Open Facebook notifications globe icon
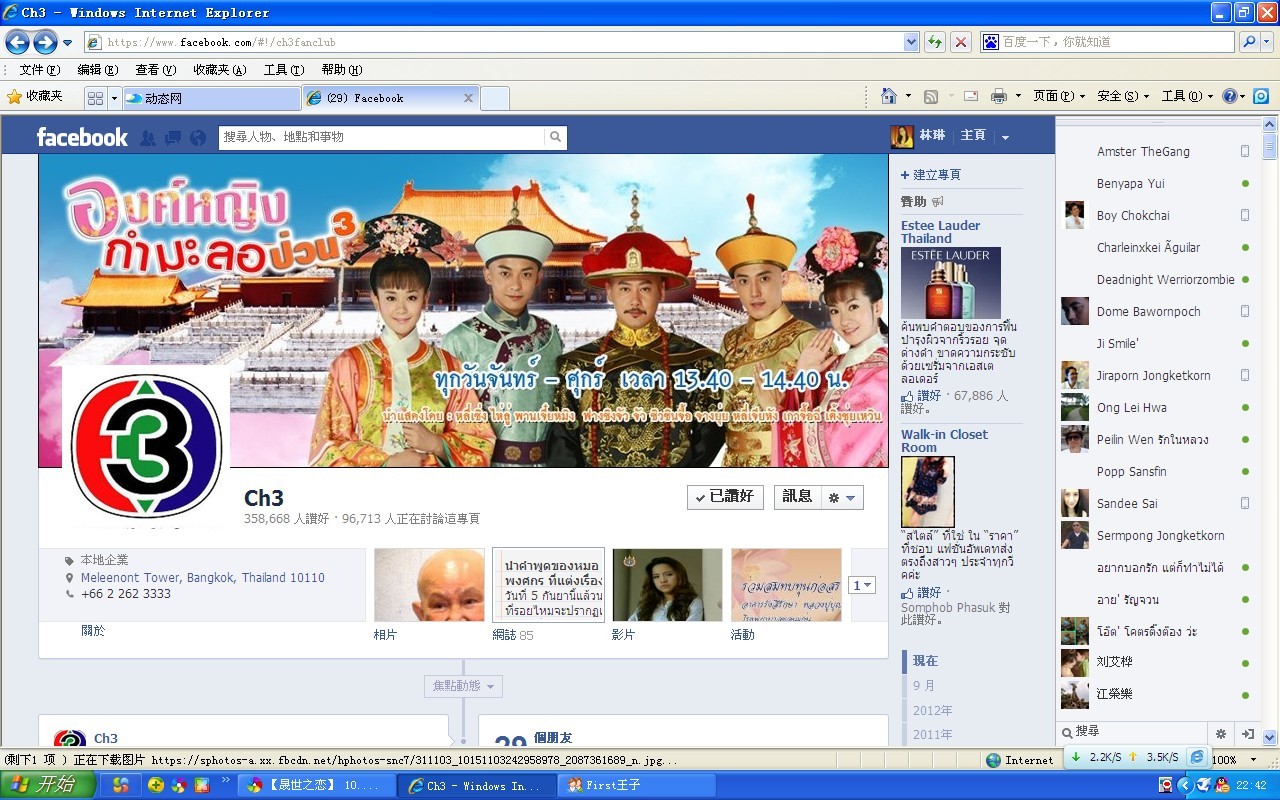 tap(198, 138)
